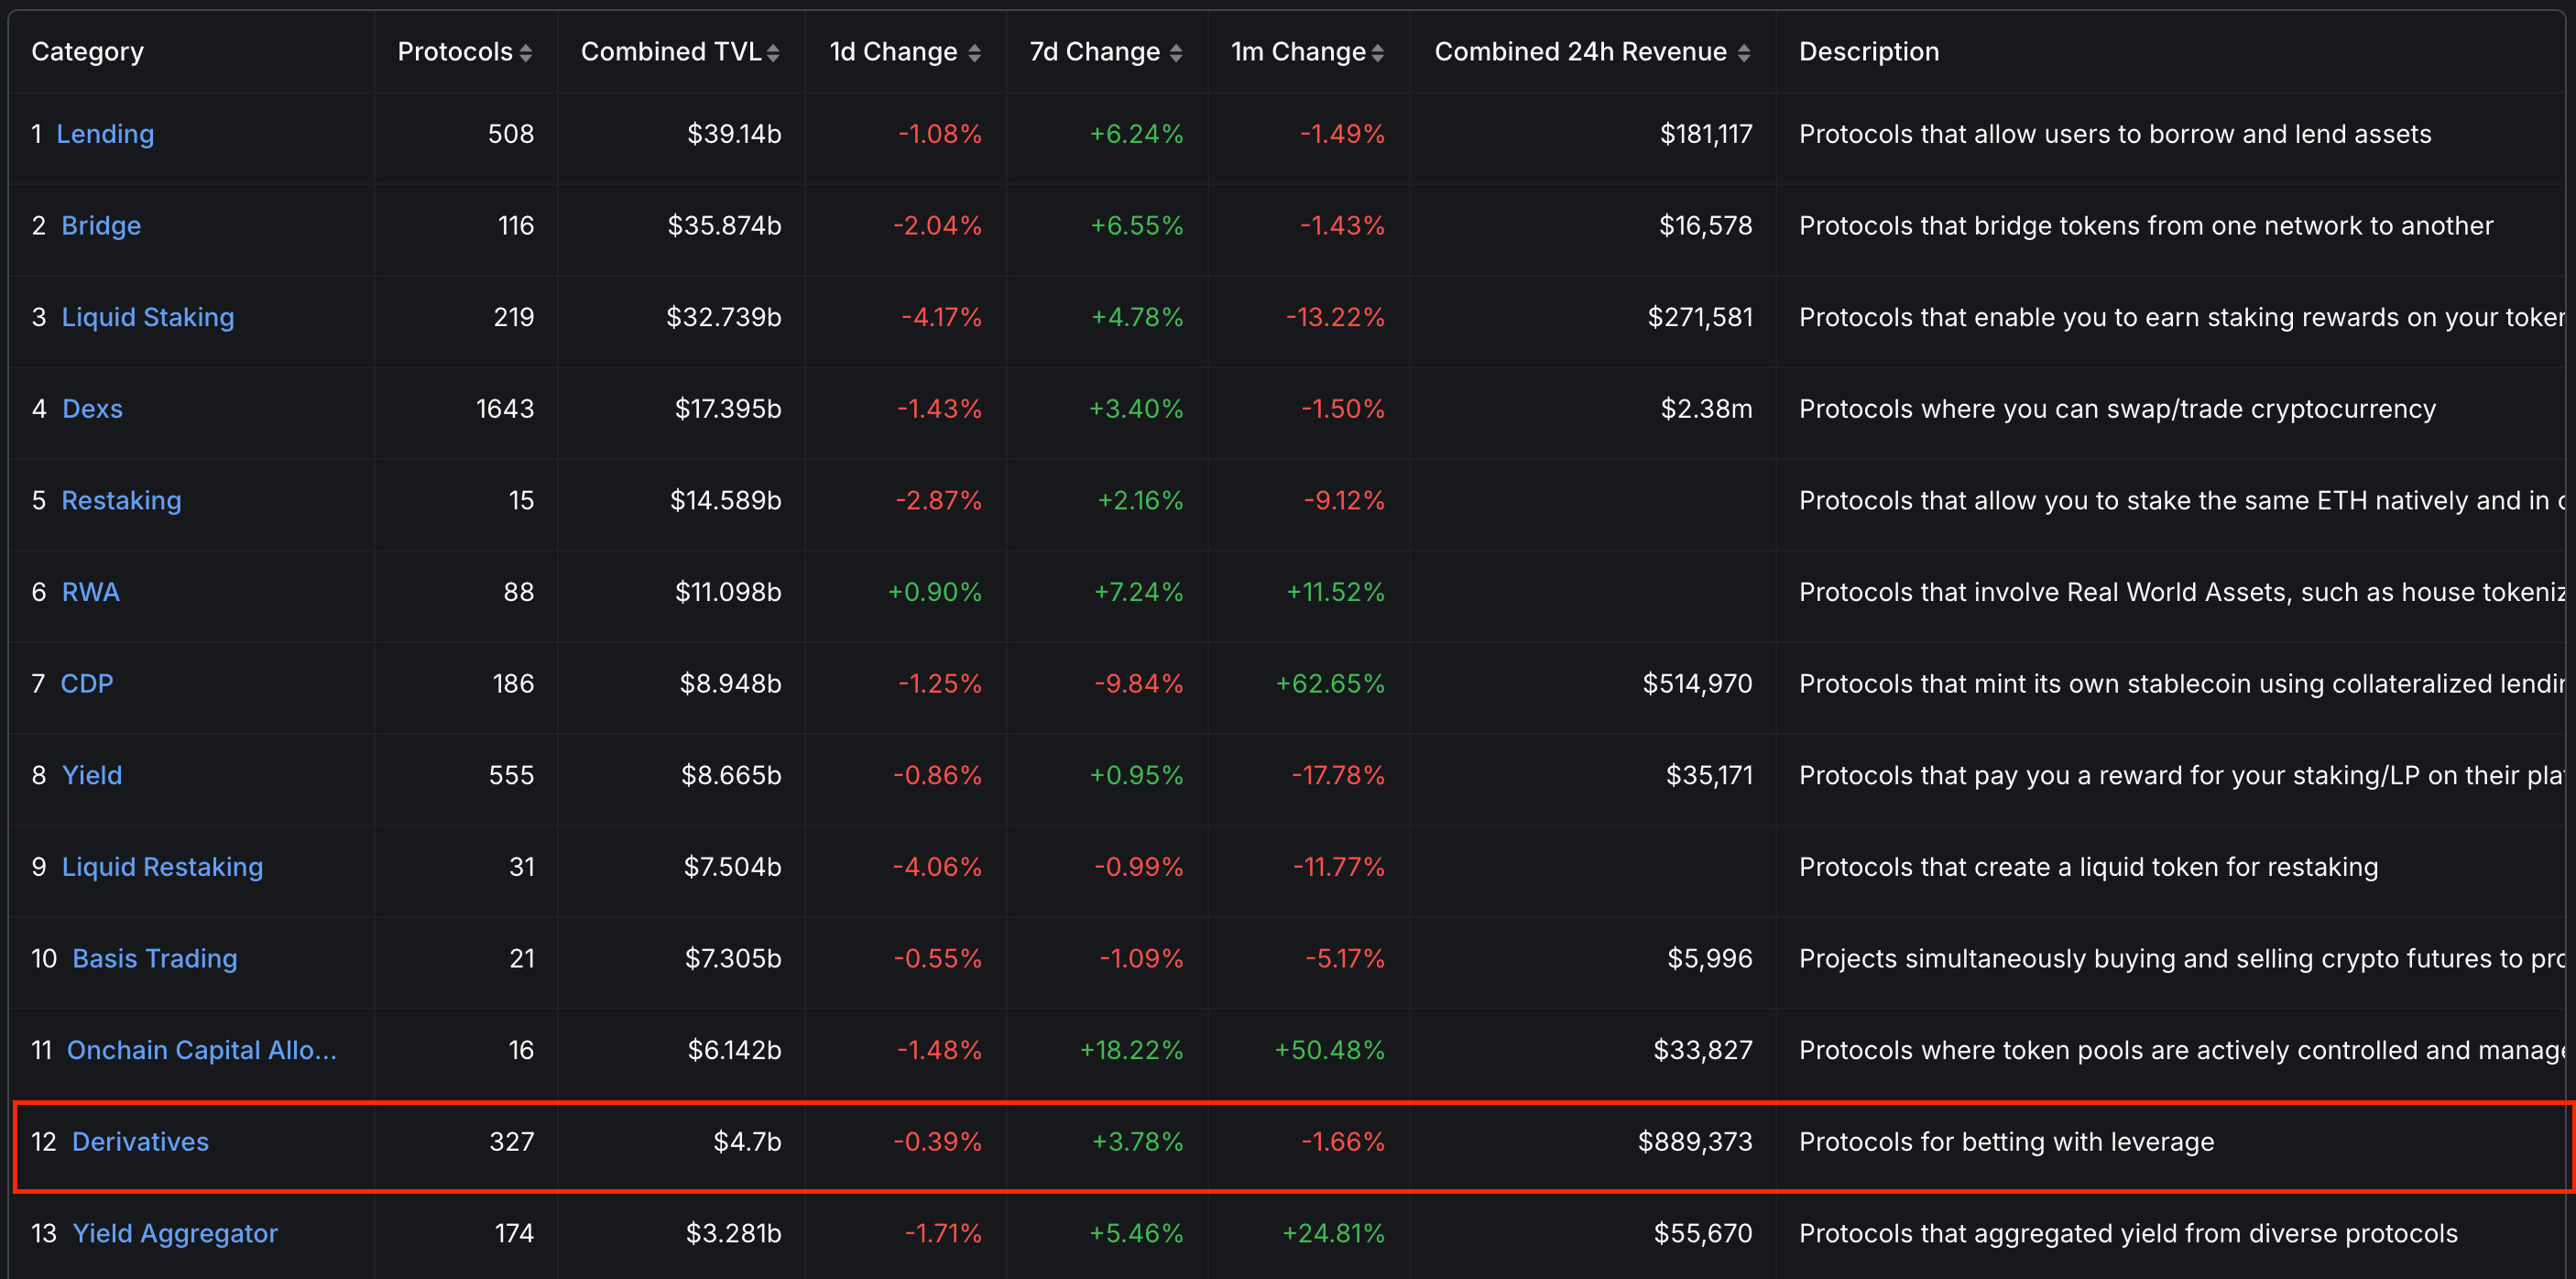
Task: View the Dexs category details
Action: 92,408
